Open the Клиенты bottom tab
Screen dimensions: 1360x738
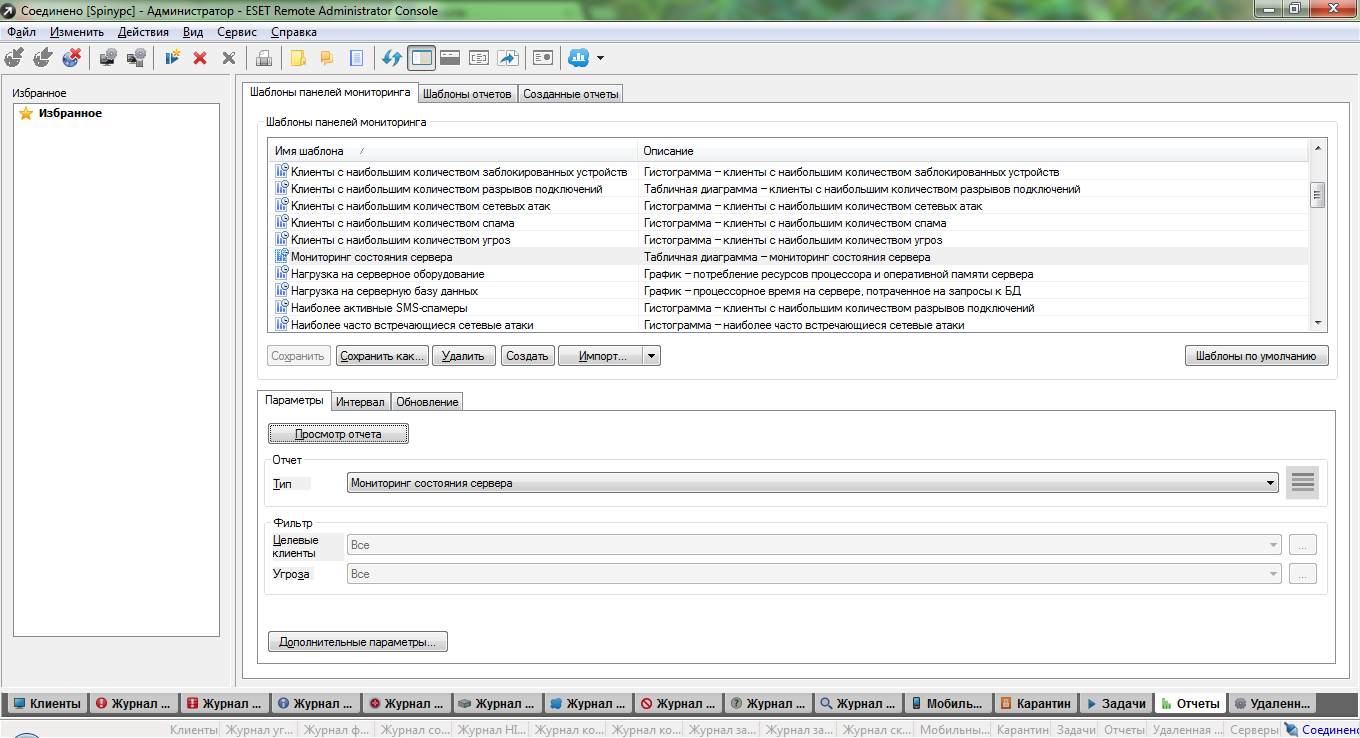[46, 704]
